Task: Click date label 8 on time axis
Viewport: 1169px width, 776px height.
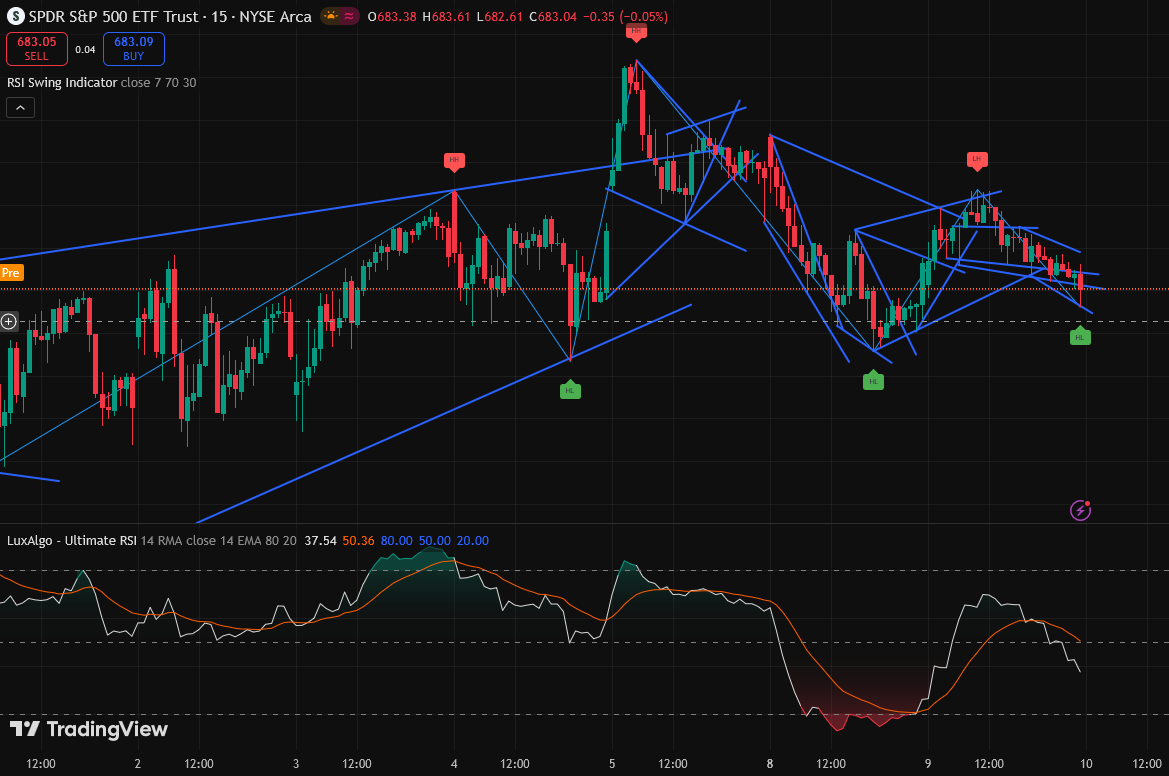Action: (x=770, y=763)
